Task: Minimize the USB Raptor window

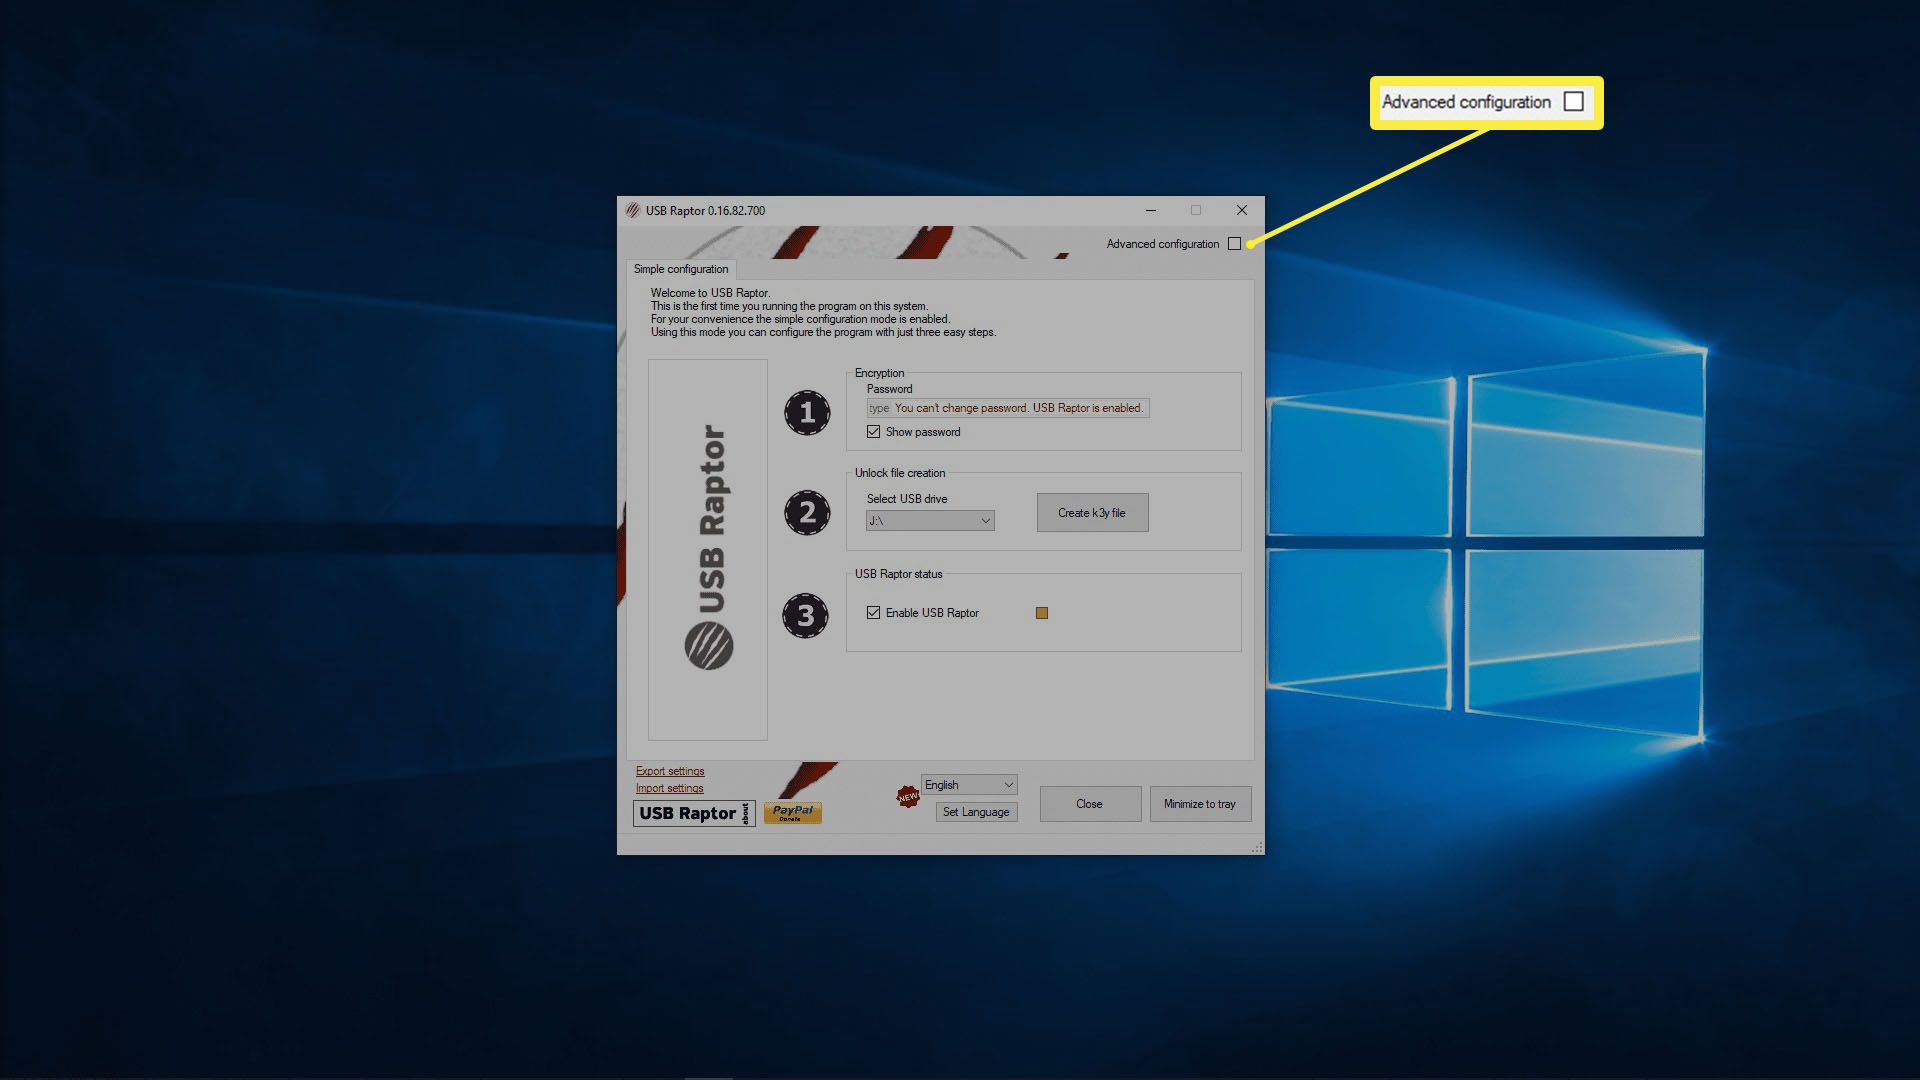Action: (1151, 210)
